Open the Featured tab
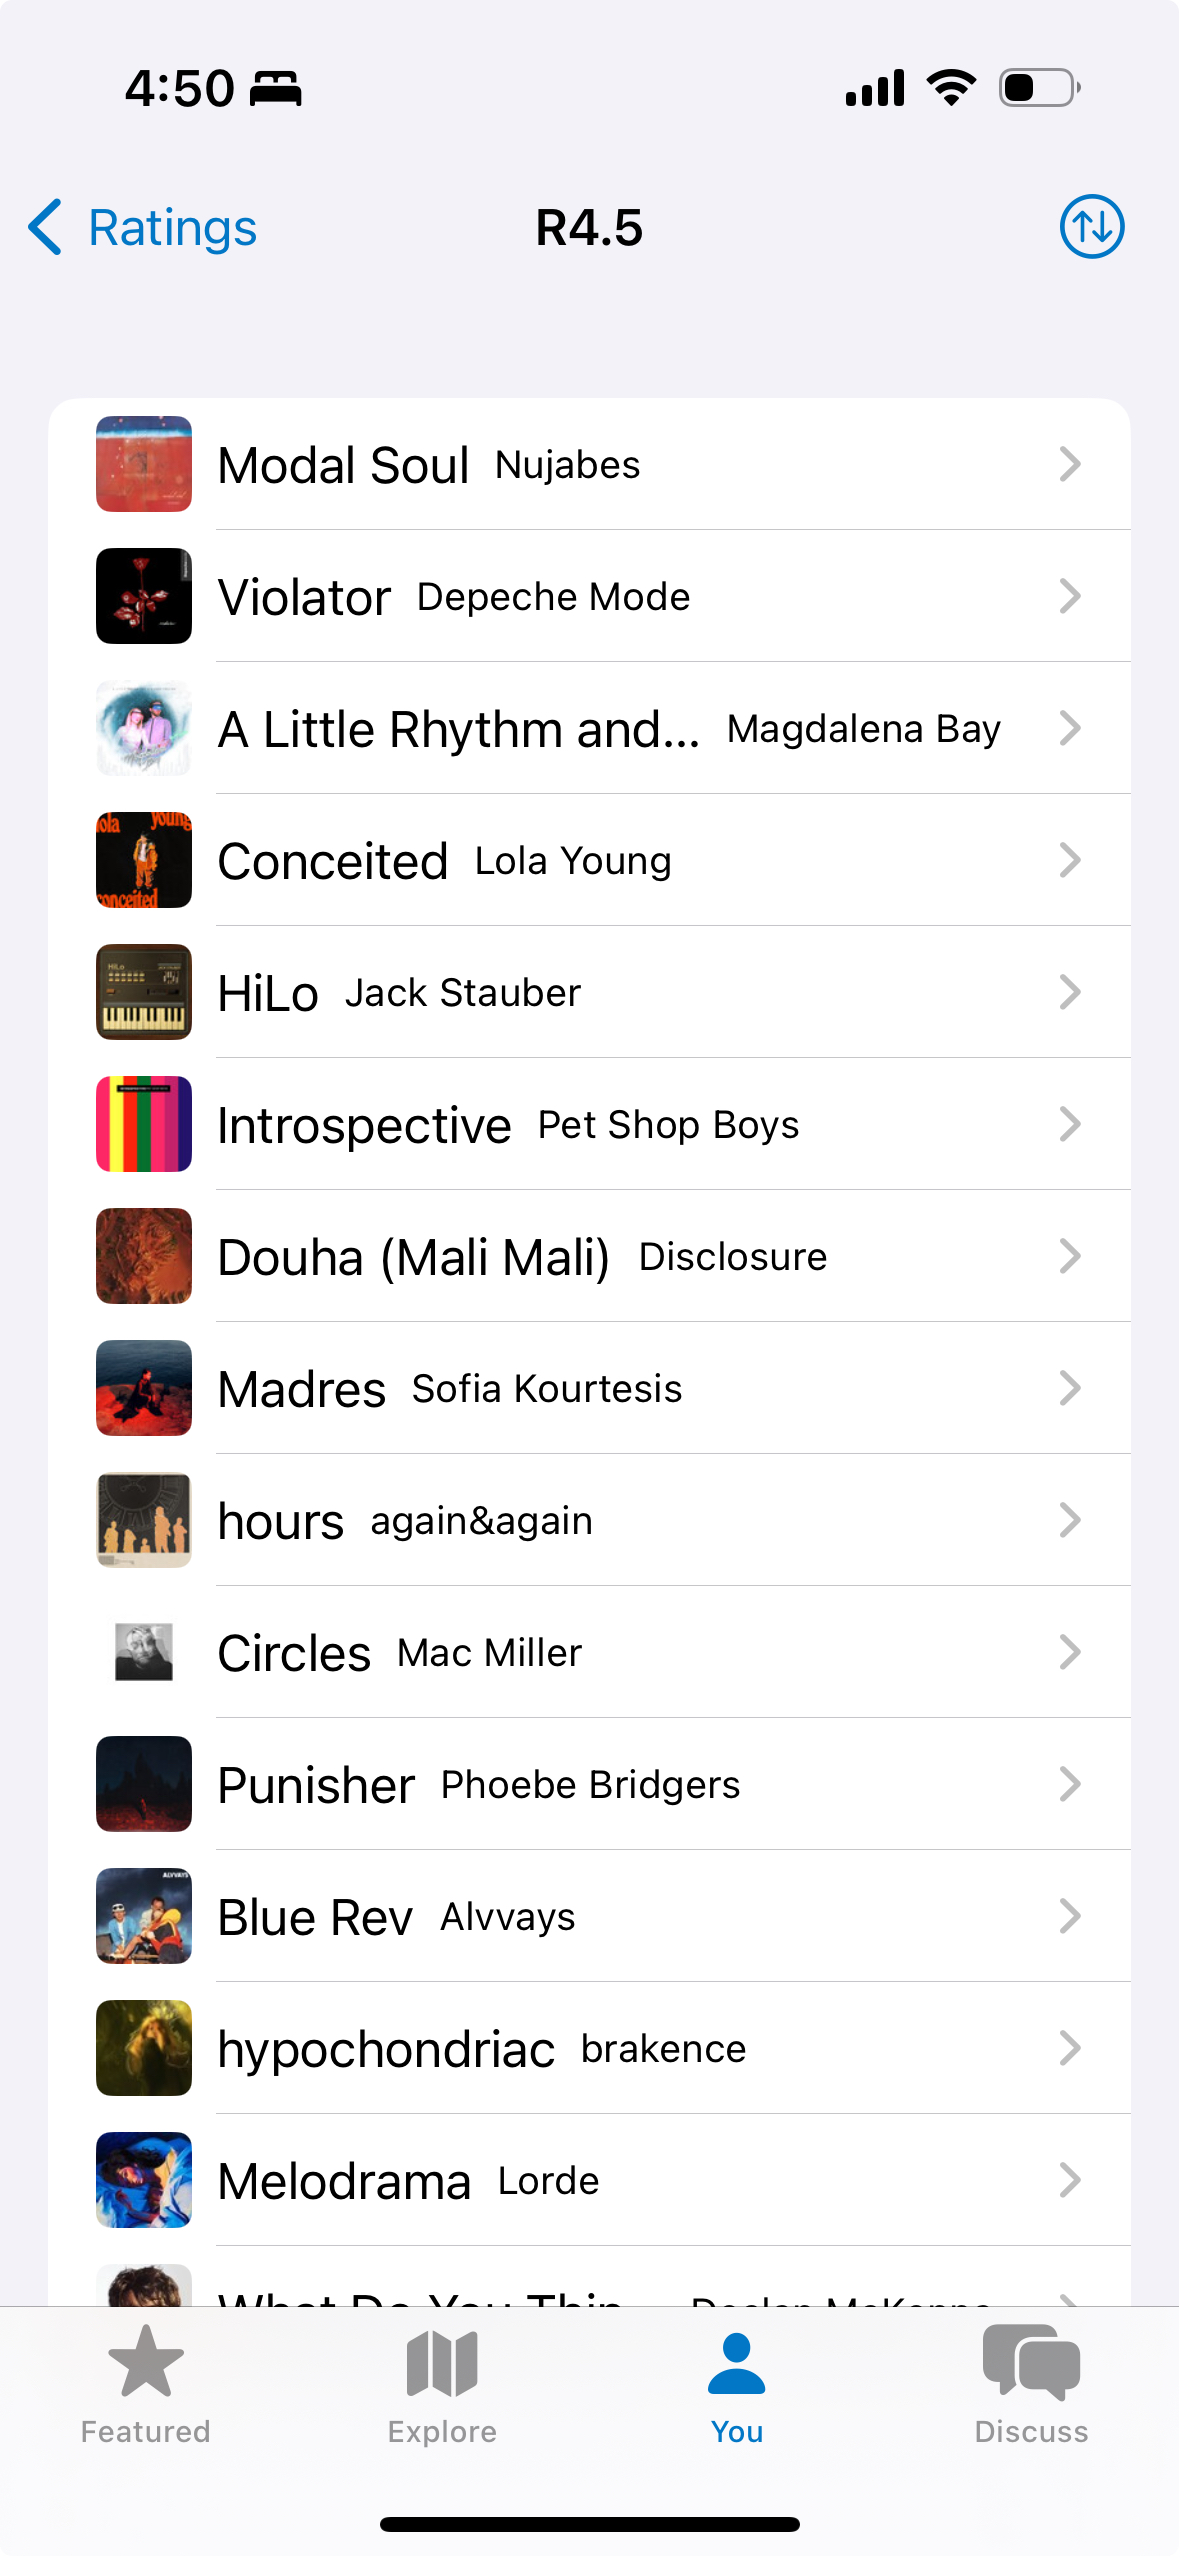This screenshot has width=1179, height=2556. click(146, 2385)
